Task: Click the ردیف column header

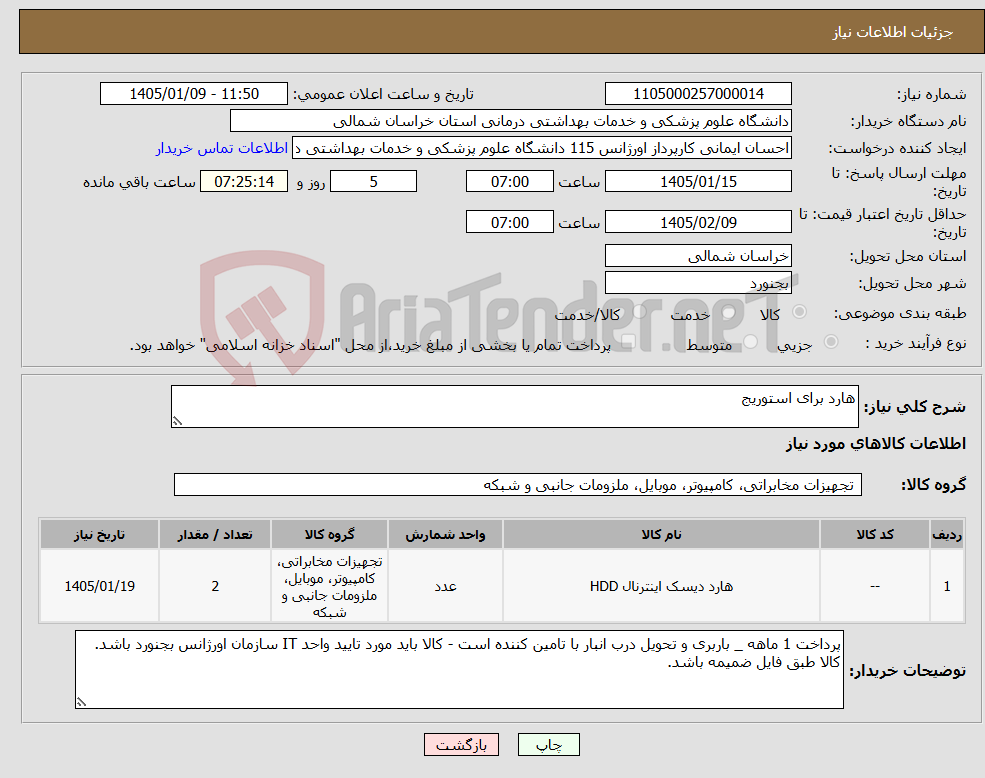Action: pyautogui.click(x=947, y=534)
